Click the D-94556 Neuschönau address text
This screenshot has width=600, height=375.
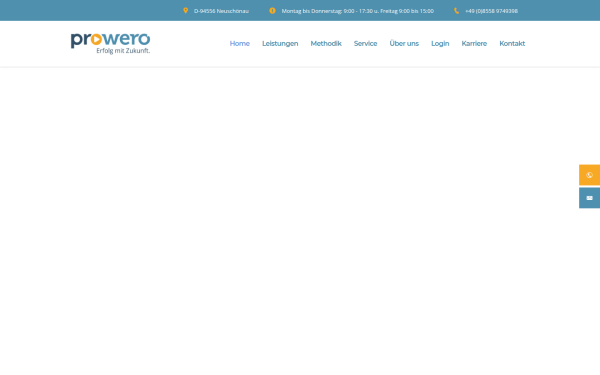pyautogui.click(x=221, y=11)
